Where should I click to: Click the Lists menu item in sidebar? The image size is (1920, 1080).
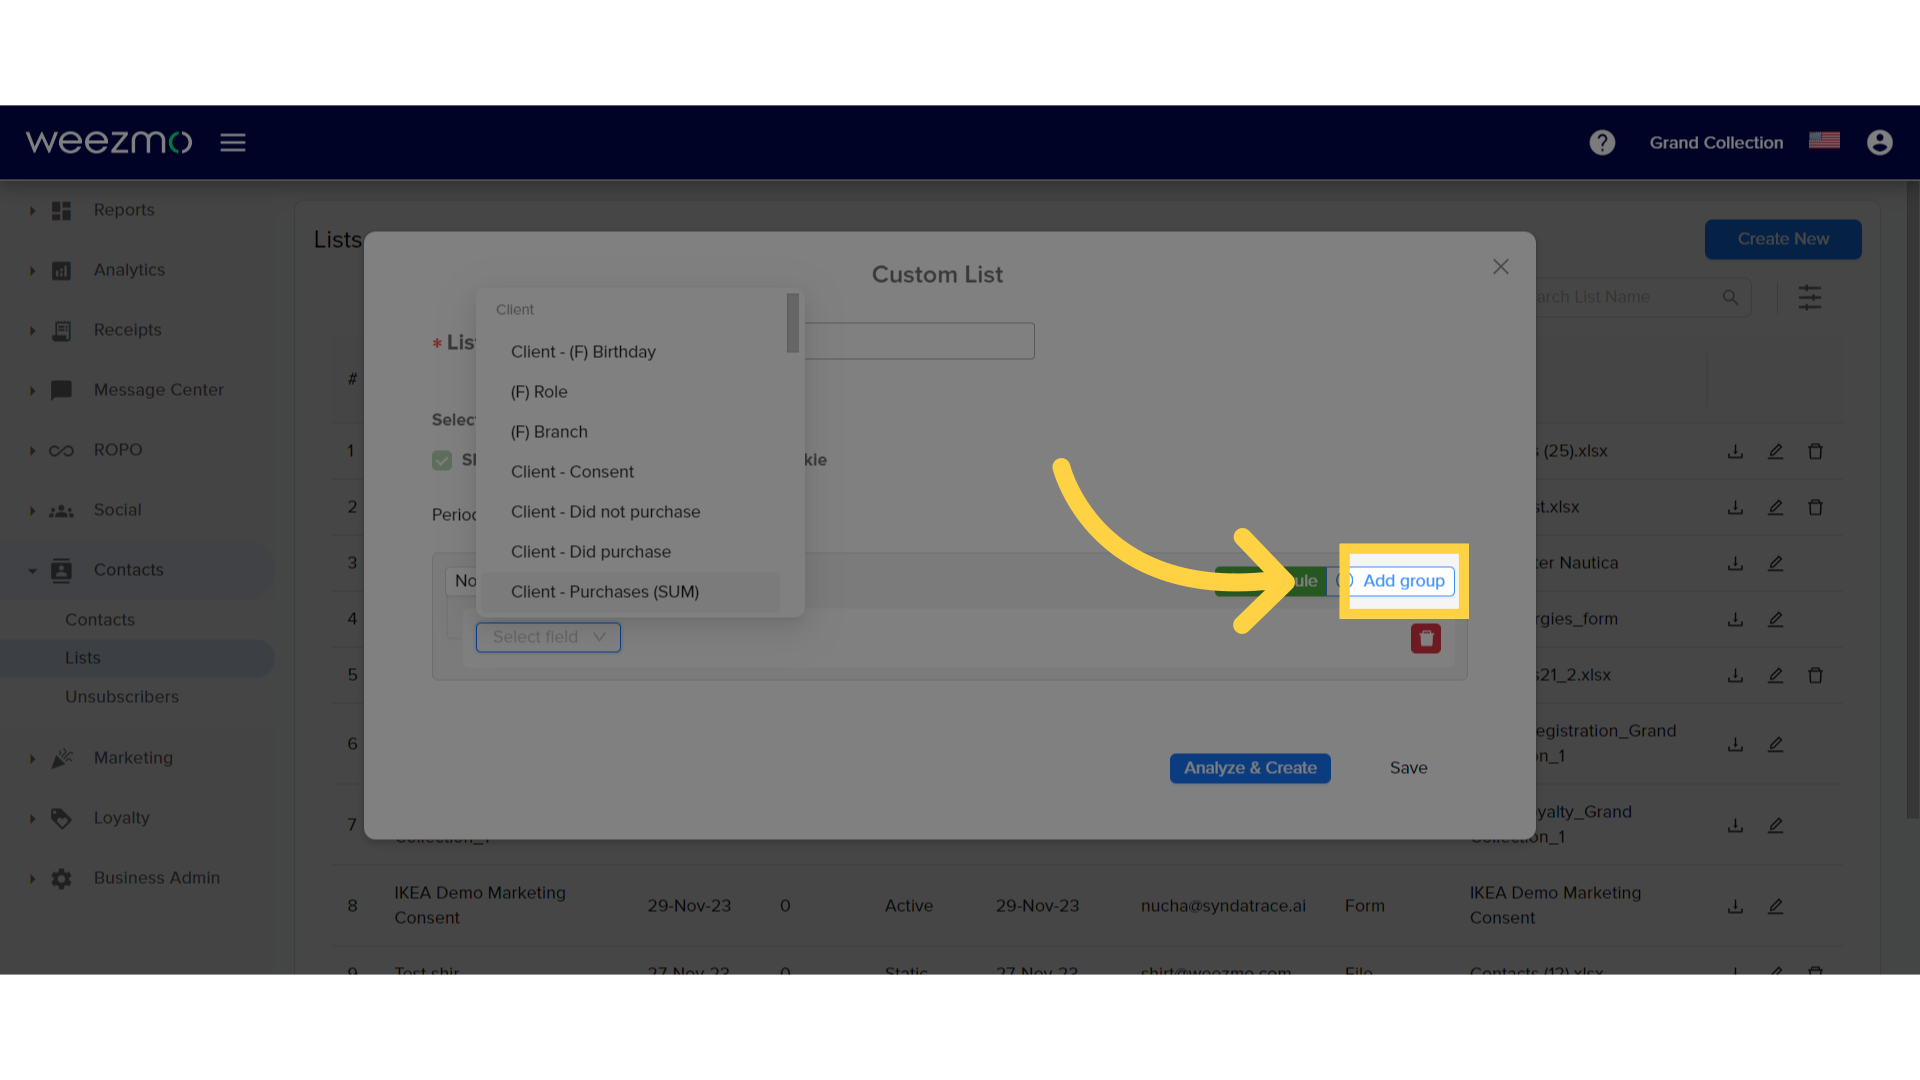click(82, 657)
